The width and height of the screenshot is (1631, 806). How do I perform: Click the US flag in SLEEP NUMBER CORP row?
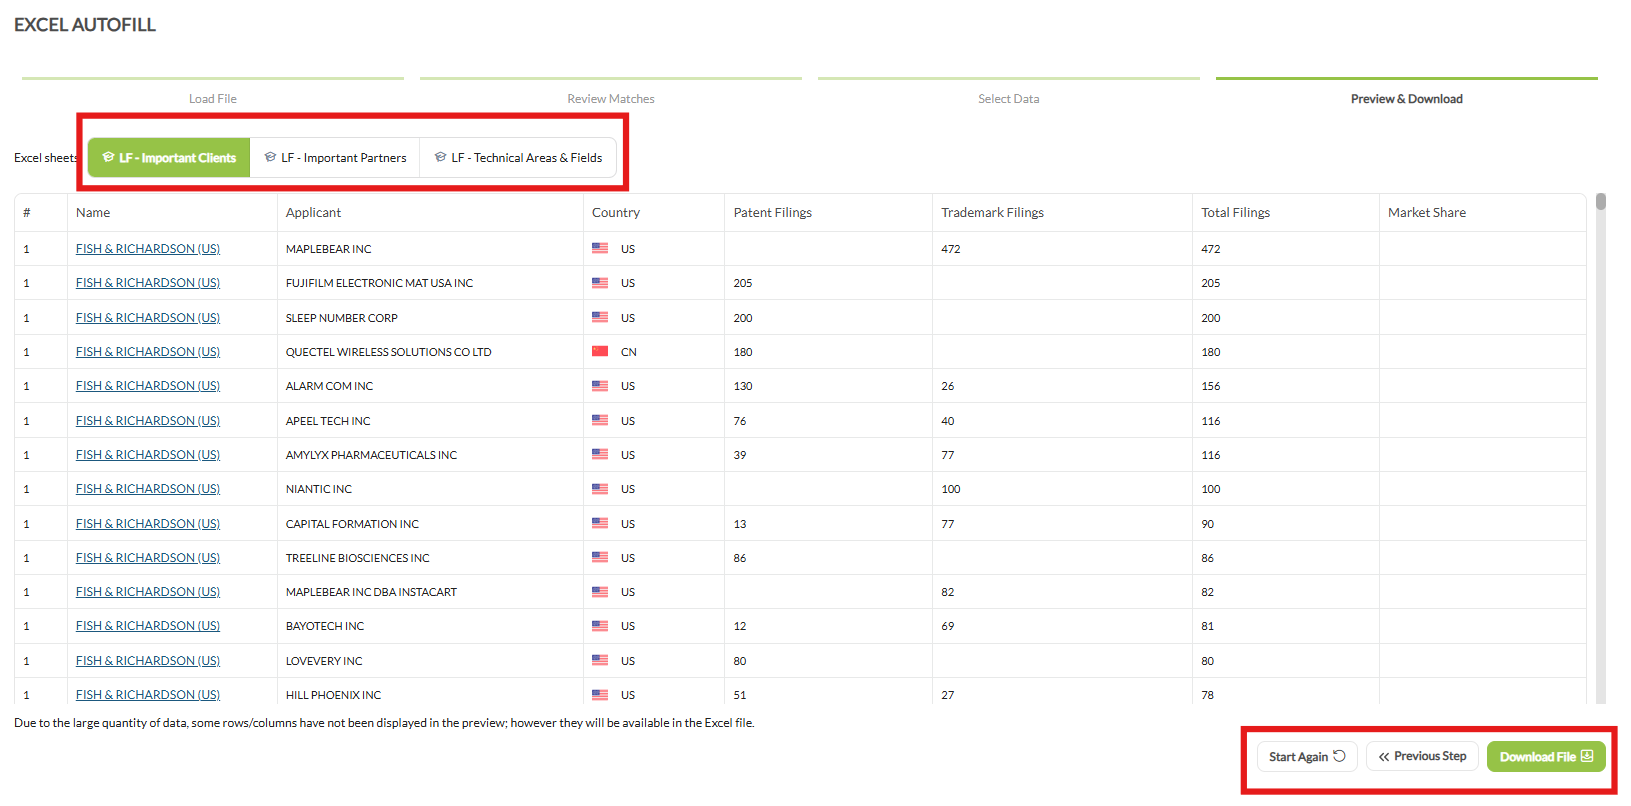[x=600, y=317]
